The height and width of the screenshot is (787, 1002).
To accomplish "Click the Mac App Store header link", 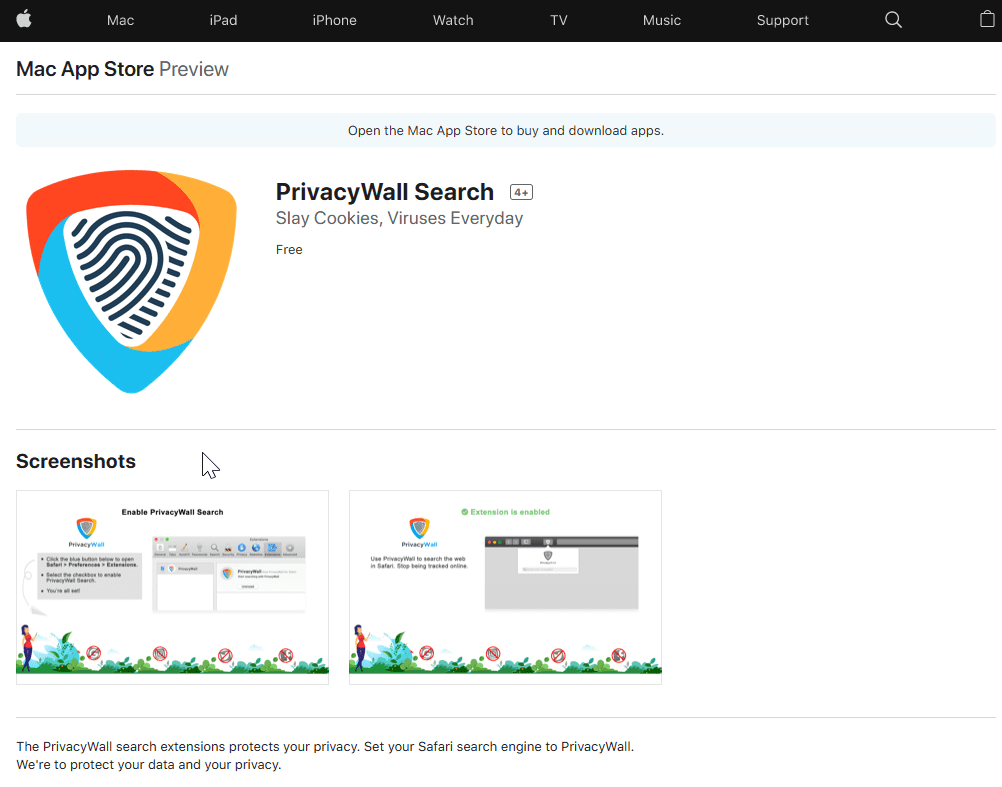I will tap(85, 69).
